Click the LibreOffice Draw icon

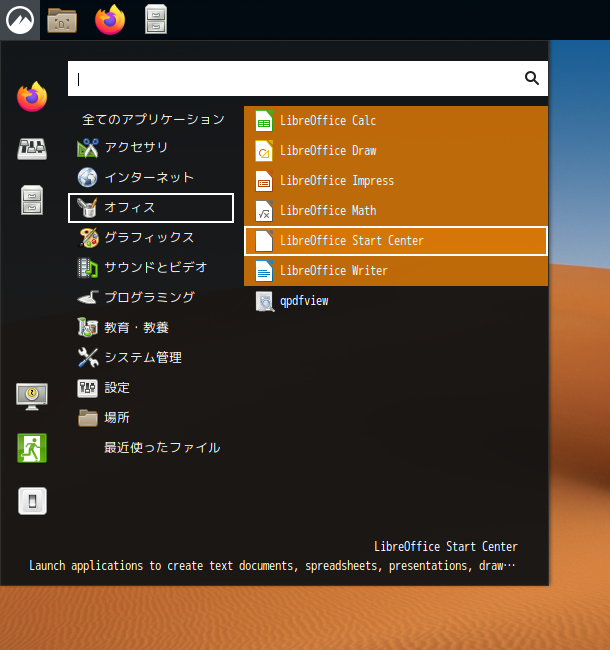(x=264, y=151)
